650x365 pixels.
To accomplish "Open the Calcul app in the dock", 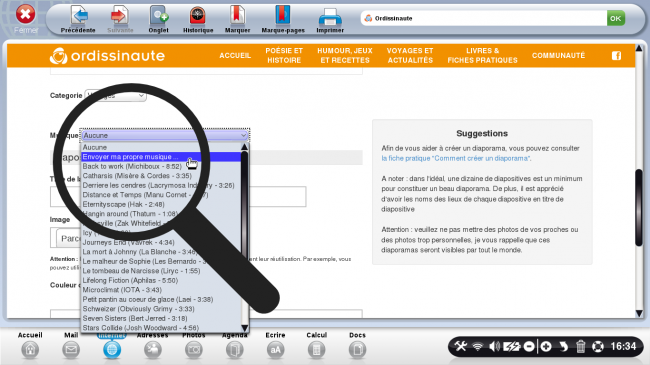I will click(x=316, y=350).
